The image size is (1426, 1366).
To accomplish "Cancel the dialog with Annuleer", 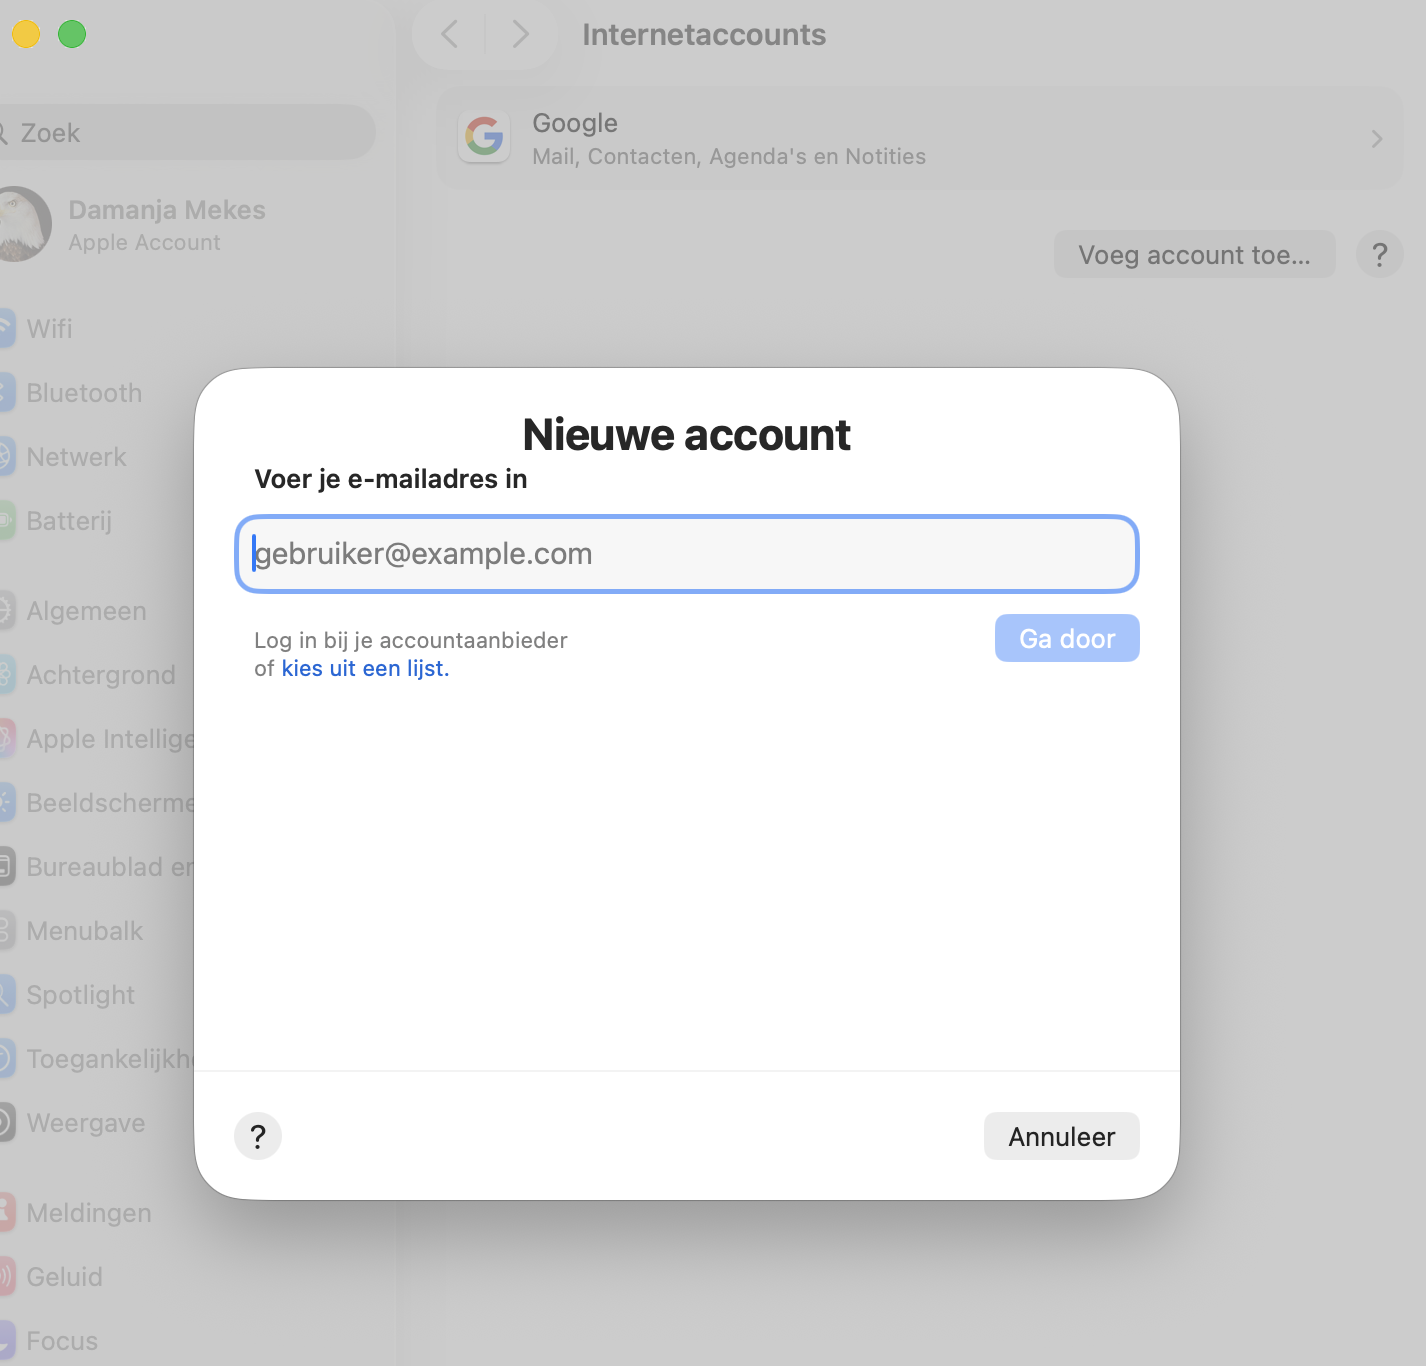I will pos(1061,1136).
